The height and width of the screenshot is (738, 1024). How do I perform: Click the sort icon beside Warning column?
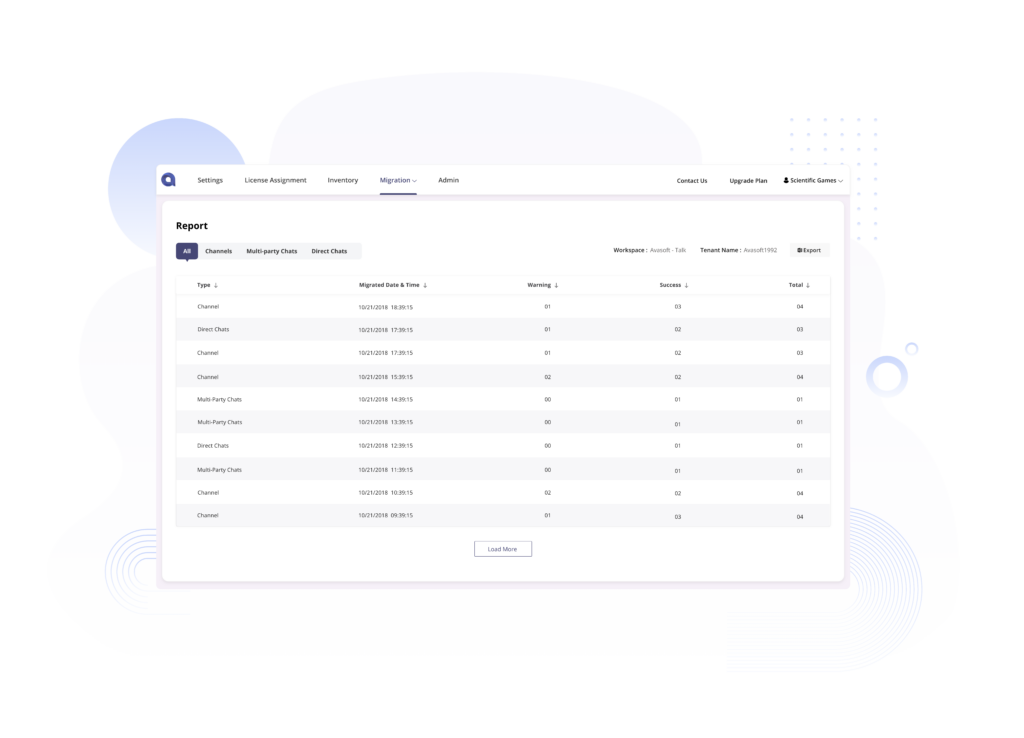point(555,285)
